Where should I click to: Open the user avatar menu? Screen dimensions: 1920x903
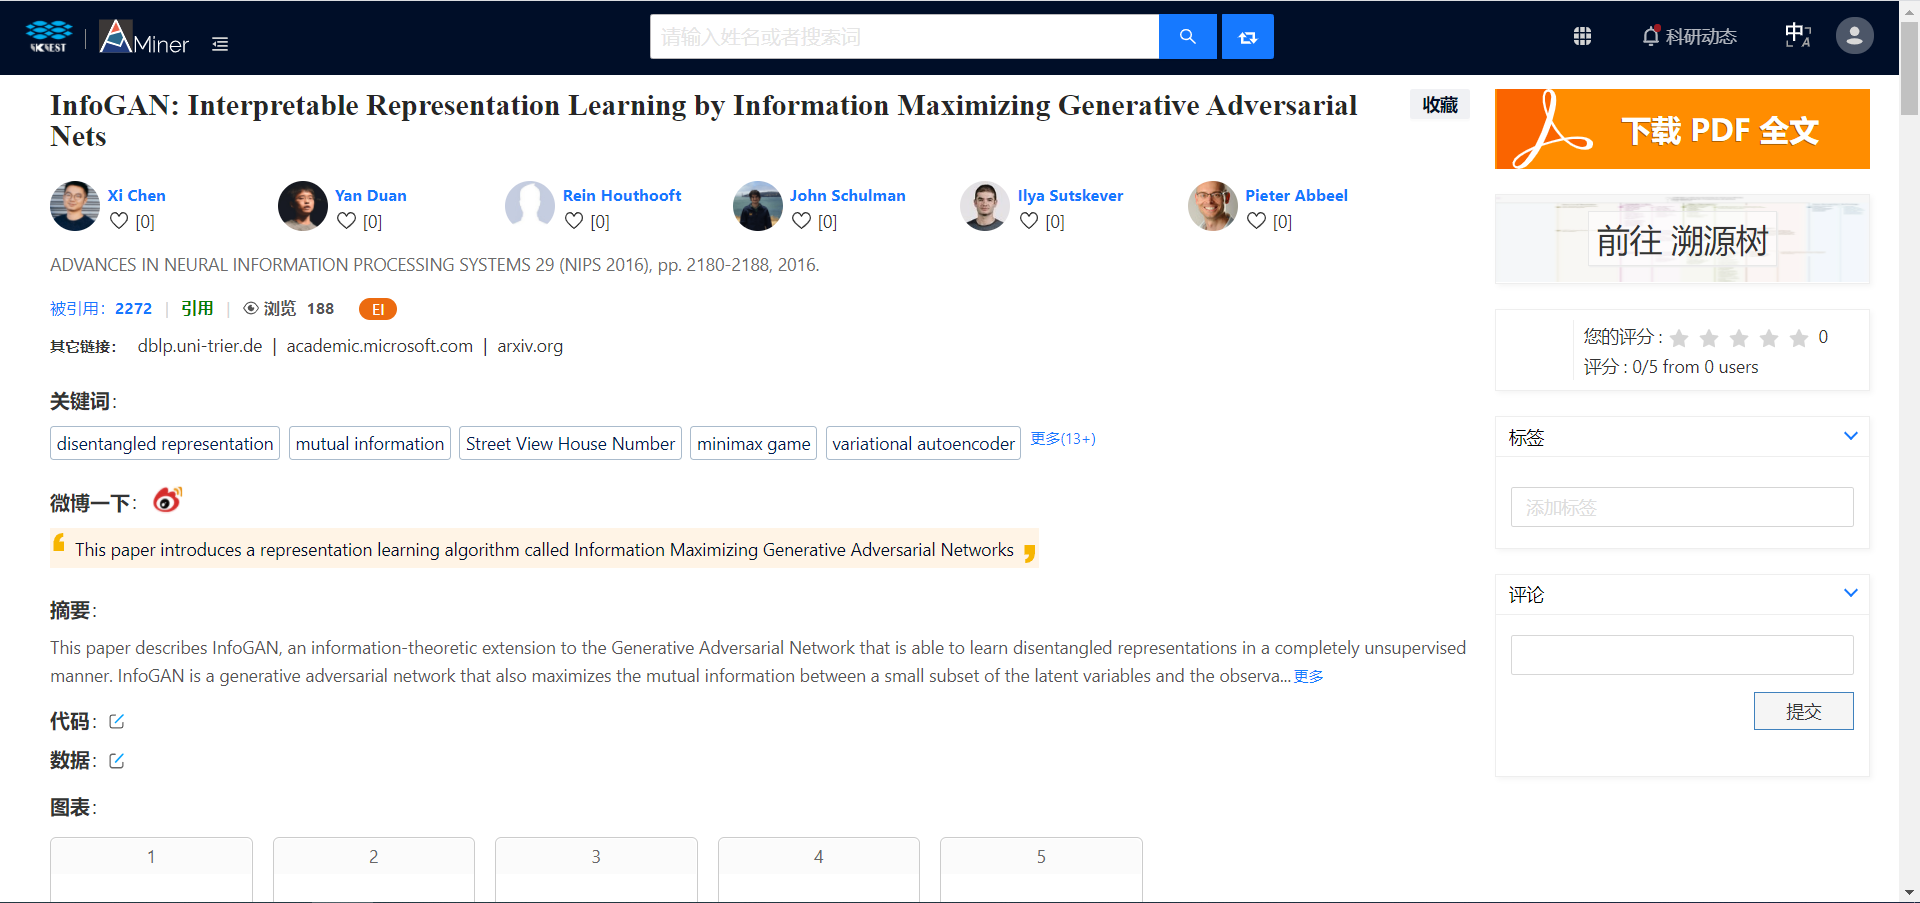[1854, 36]
